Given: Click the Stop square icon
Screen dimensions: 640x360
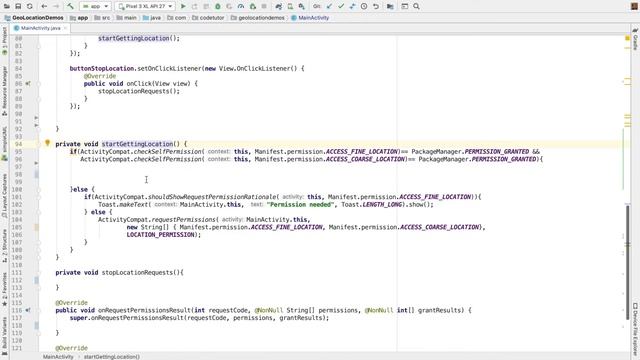Looking at the screenshot, I should point(264,6).
